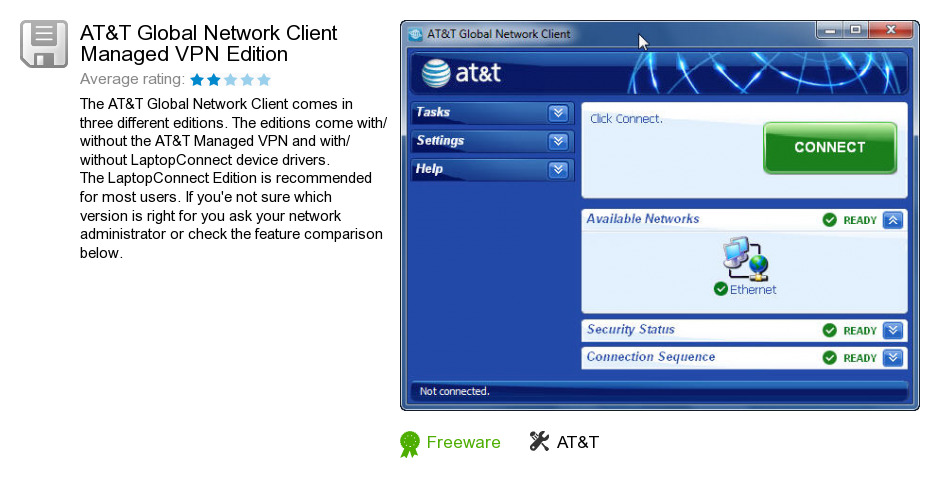Select the Ethernet network icon
The height and width of the screenshot is (488, 940).
pyautogui.click(x=745, y=258)
